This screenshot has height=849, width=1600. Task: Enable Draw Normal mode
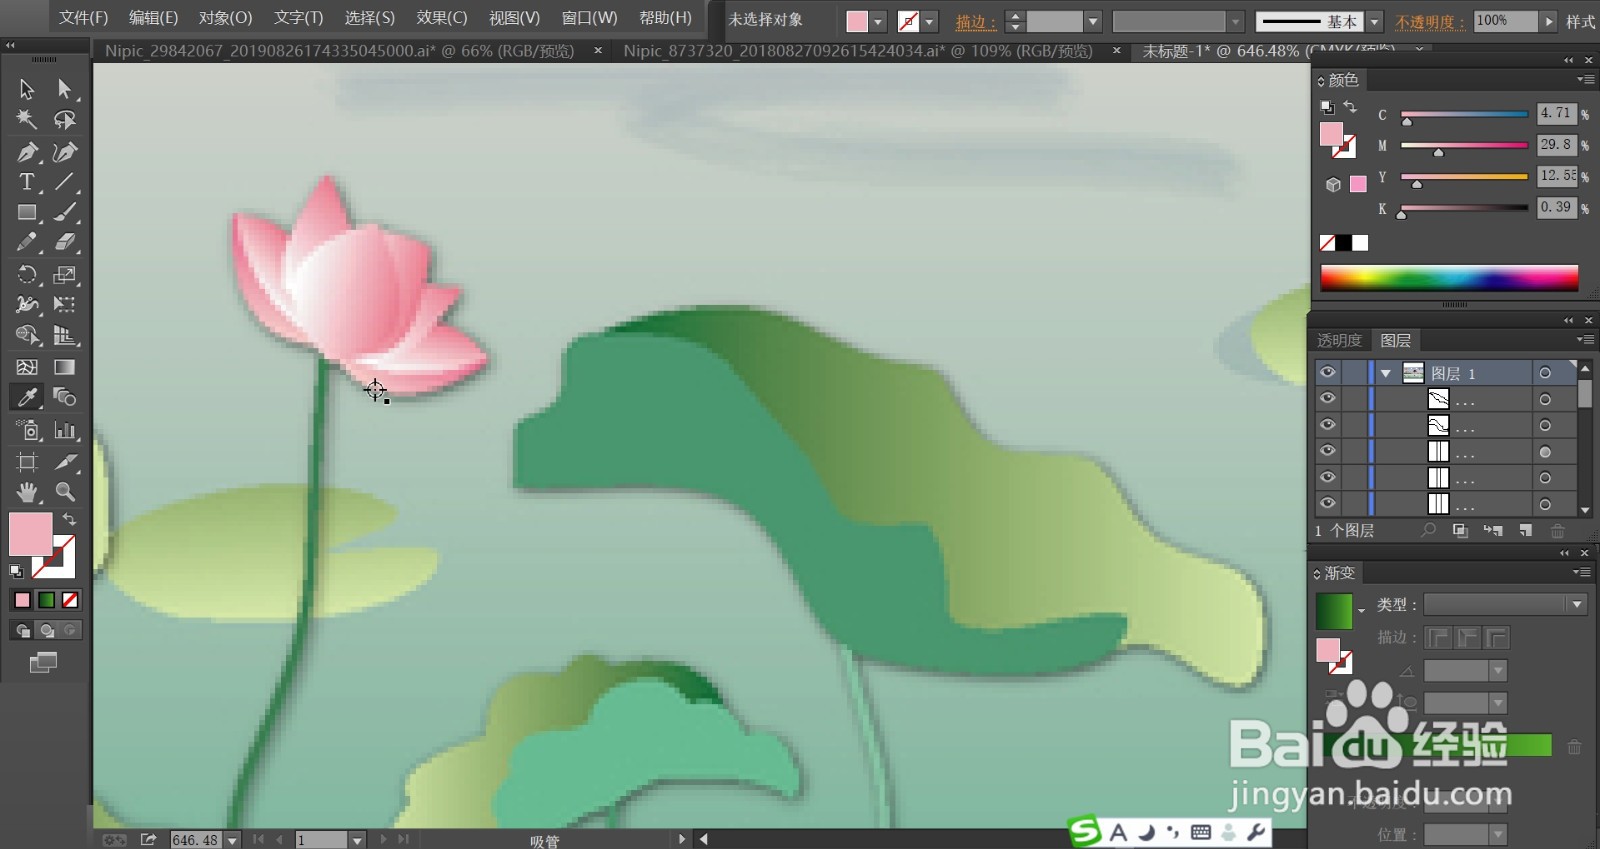coord(22,630)
